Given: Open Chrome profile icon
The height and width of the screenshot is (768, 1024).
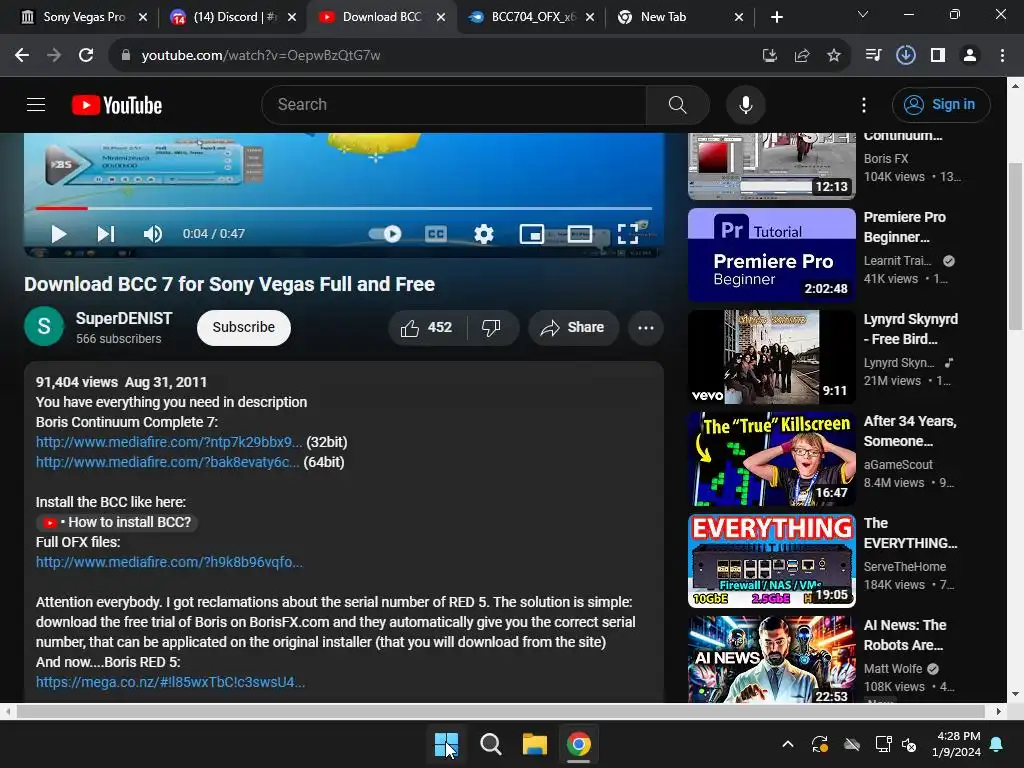Looking at the screenshot, I should point(970,56).
